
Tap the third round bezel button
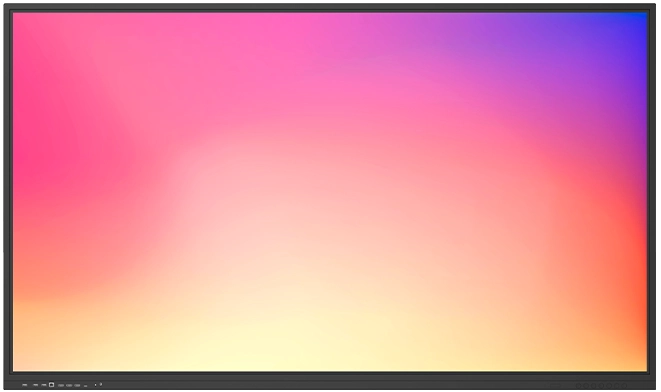[594, 386]
